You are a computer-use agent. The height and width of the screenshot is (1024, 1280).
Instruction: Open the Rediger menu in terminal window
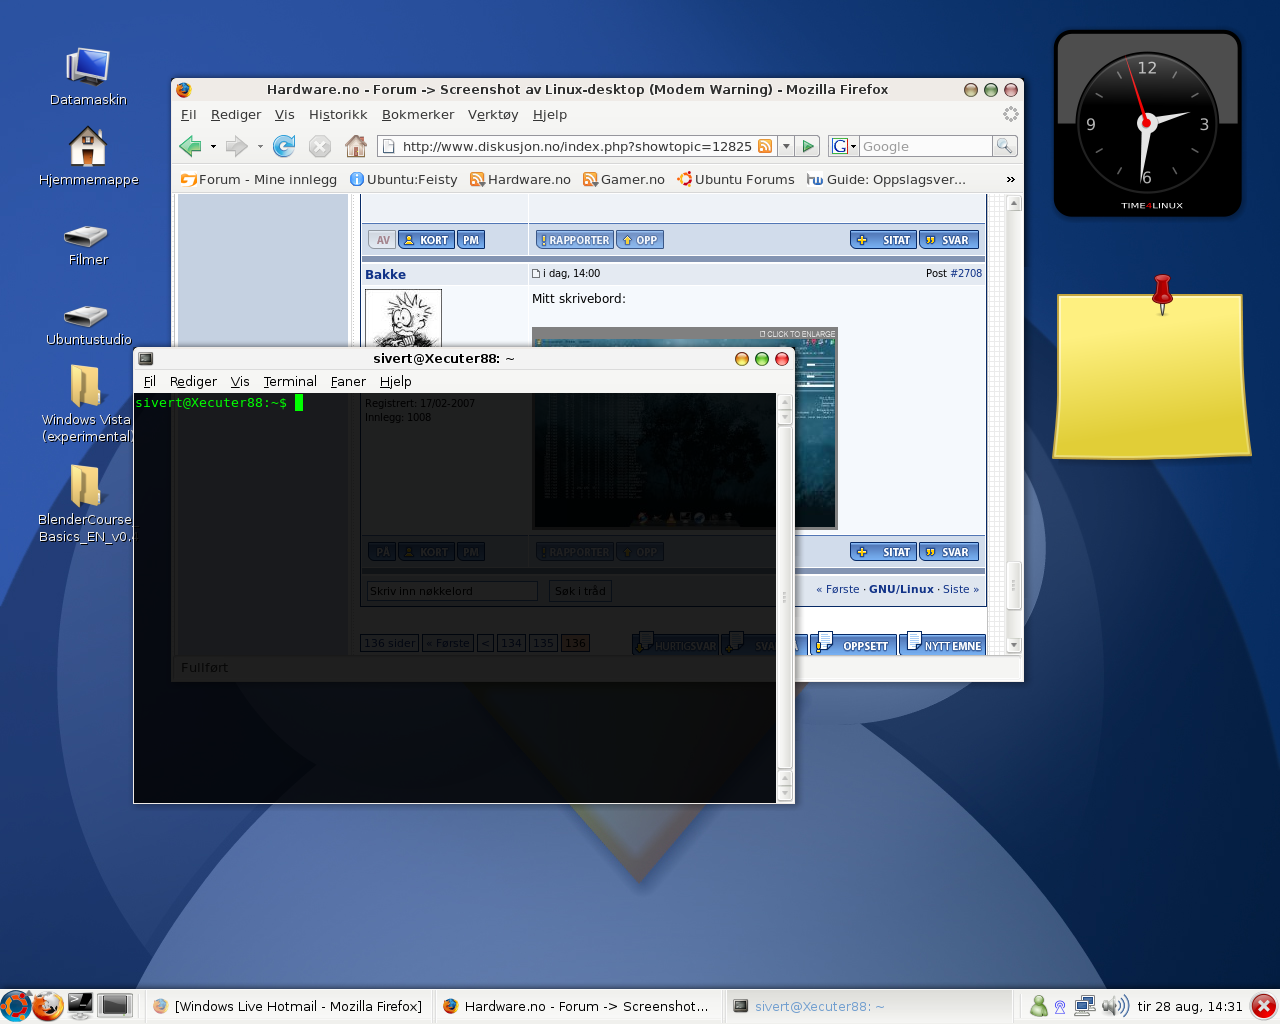(193, 382)
